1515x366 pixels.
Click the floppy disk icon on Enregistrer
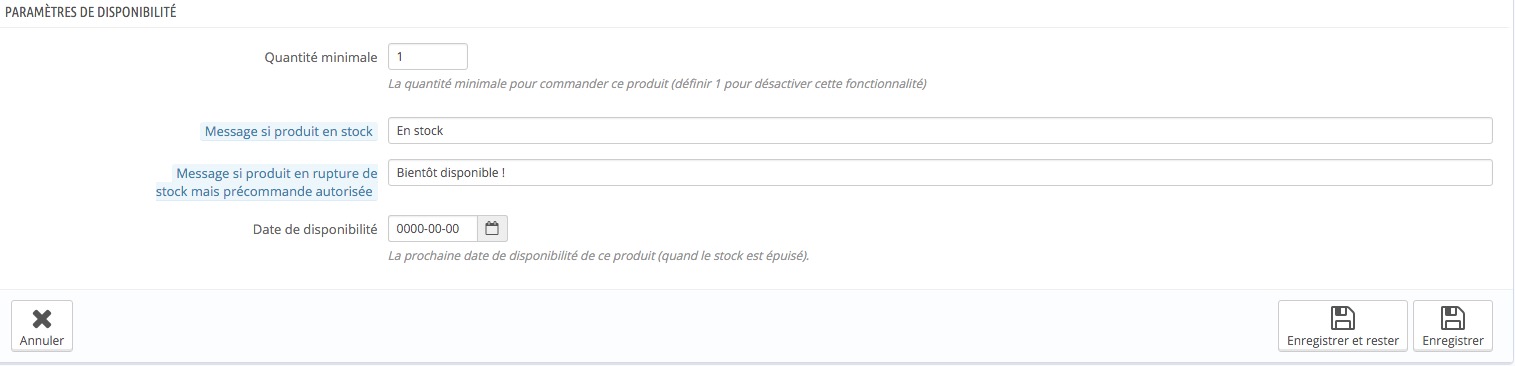(1452, 319)
